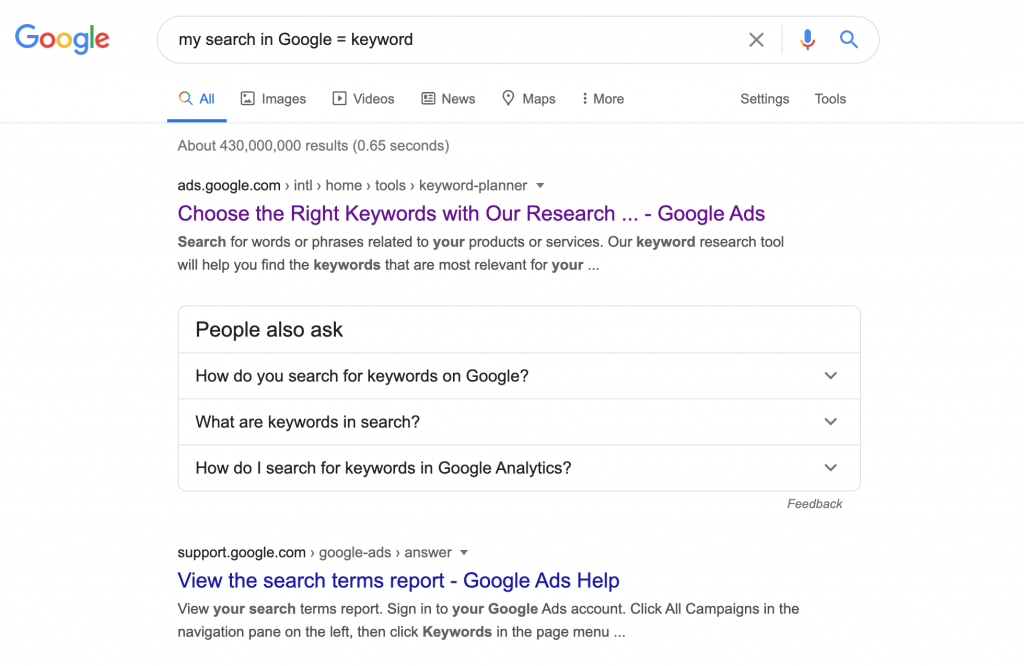Click the three-dot More icon
The image size is (1024, 666).
tap(586, 98)
